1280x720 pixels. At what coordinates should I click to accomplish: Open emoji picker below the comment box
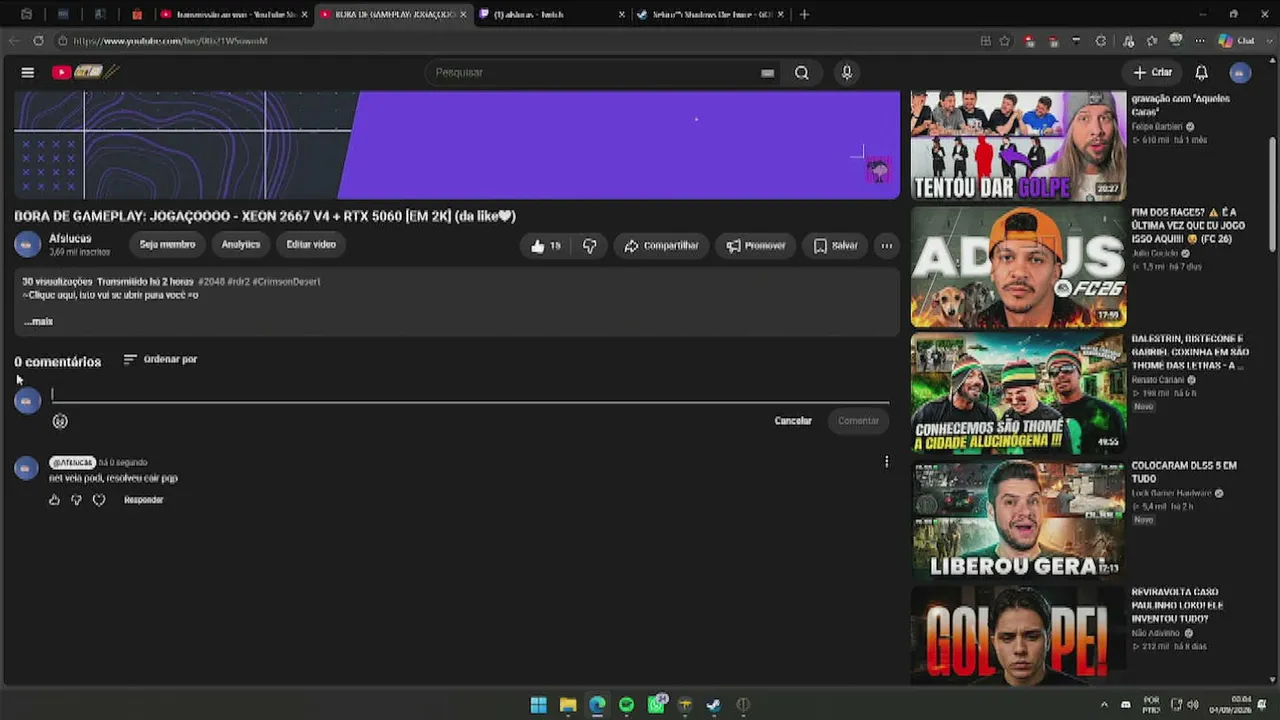[60, 421]
